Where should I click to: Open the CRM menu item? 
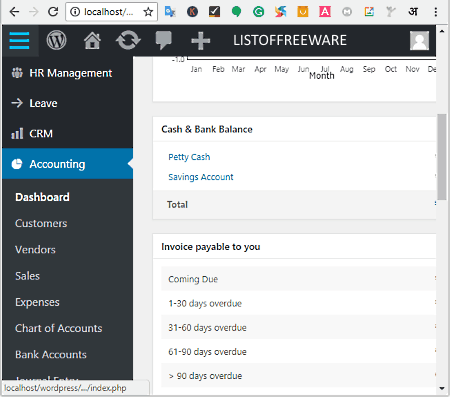coord(67,134)
